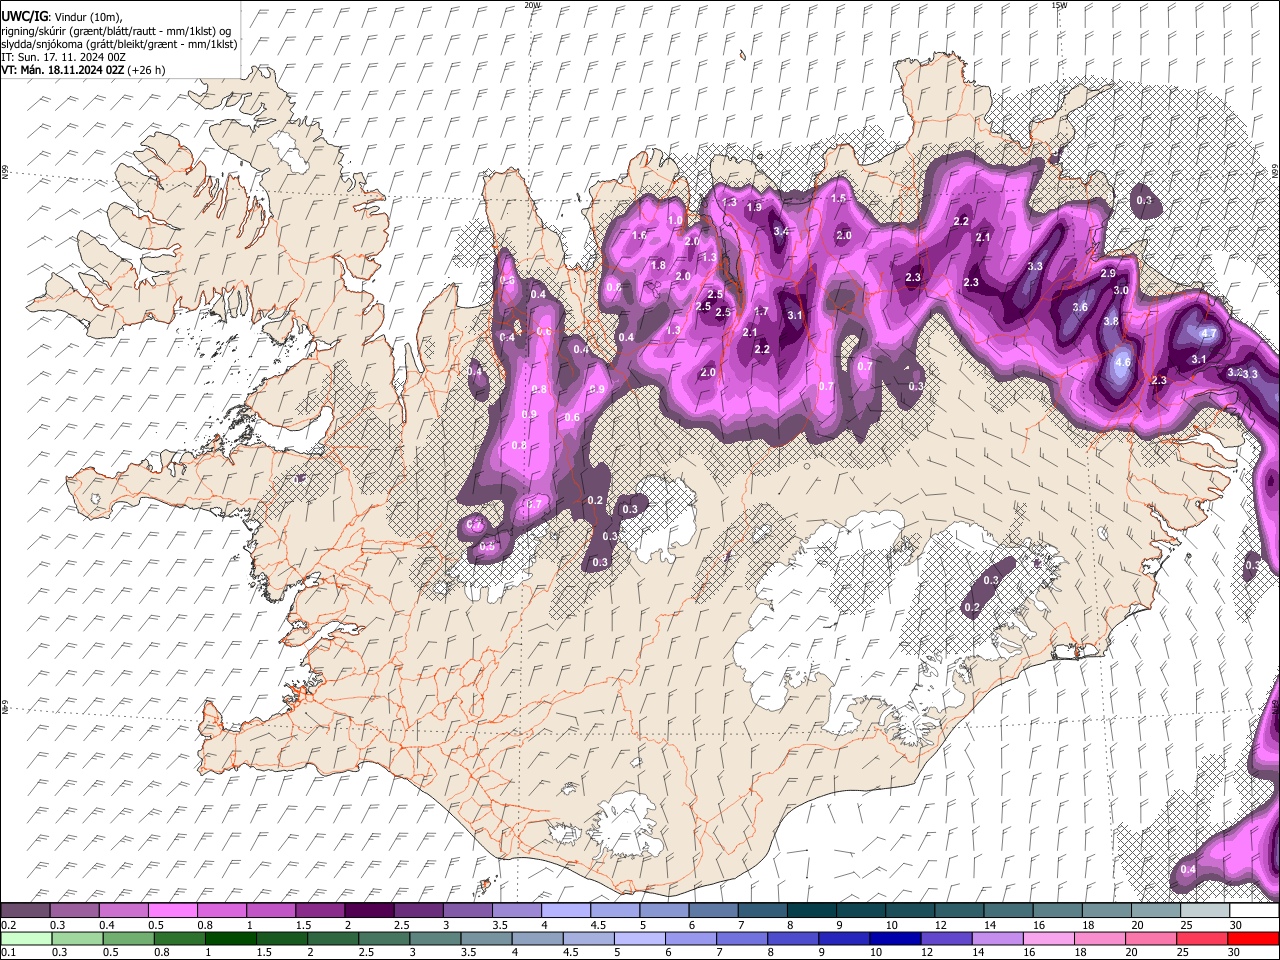Screen dimensions: 1280x960
Task: Click the 3.4 snowfall value on the map
Action: (x=782, y=232)
